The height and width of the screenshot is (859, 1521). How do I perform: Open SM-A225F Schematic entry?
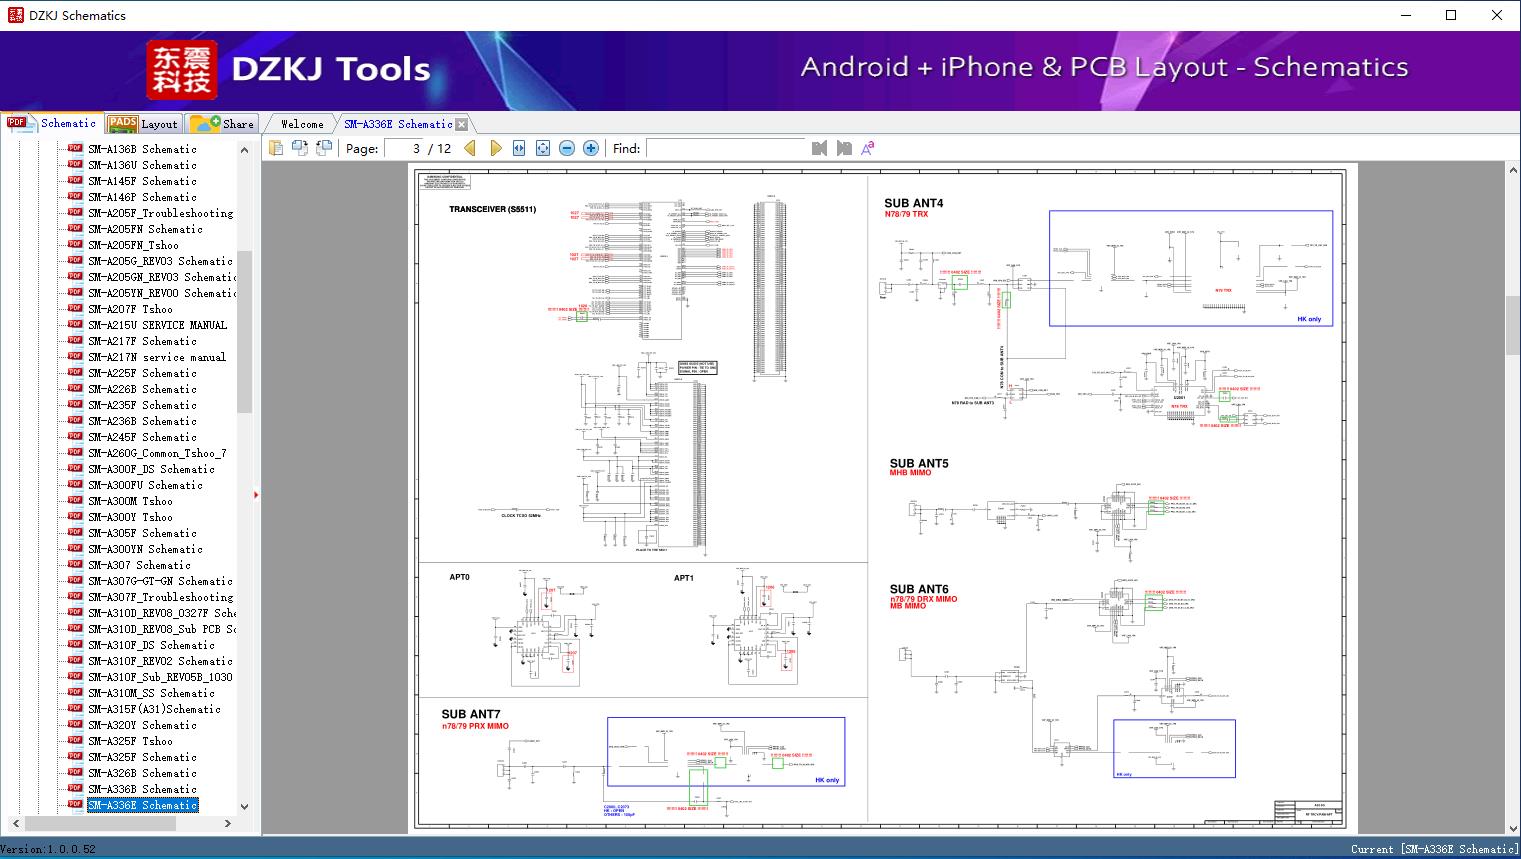tap(142, 373)
